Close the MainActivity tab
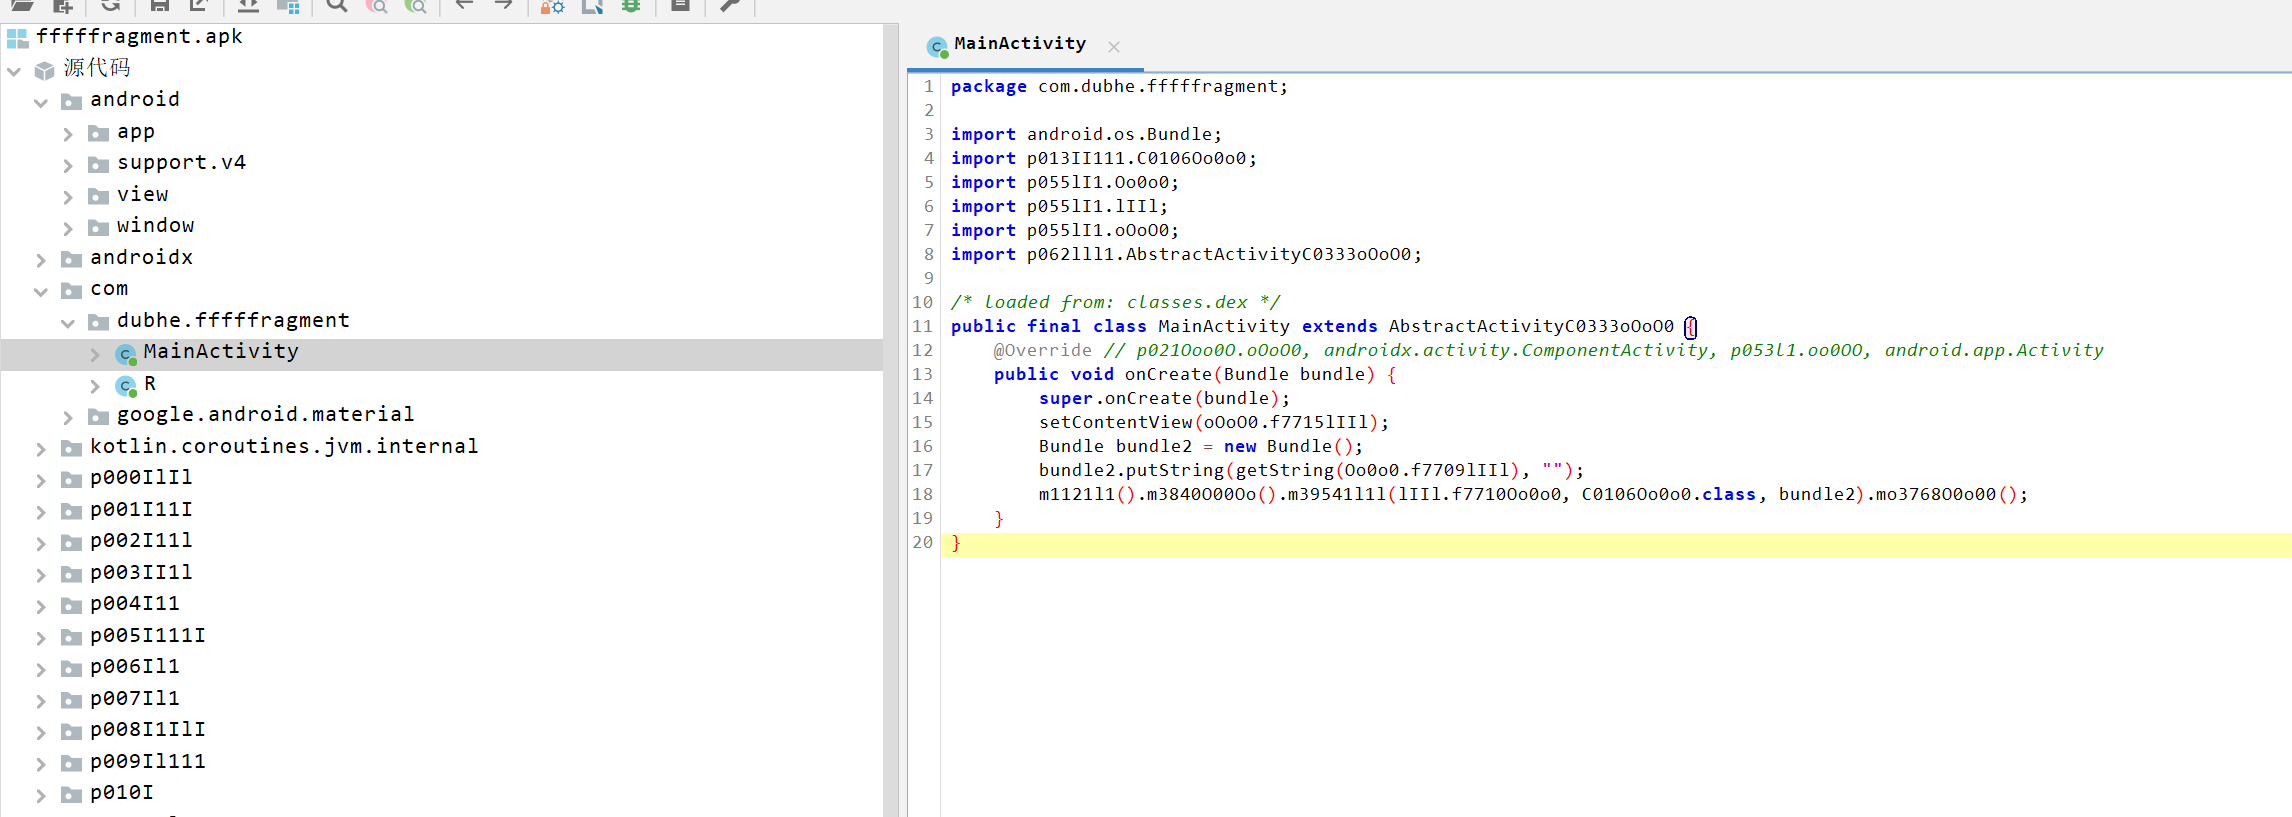This screenshot has height=817, width=2292. [1114, 47]
